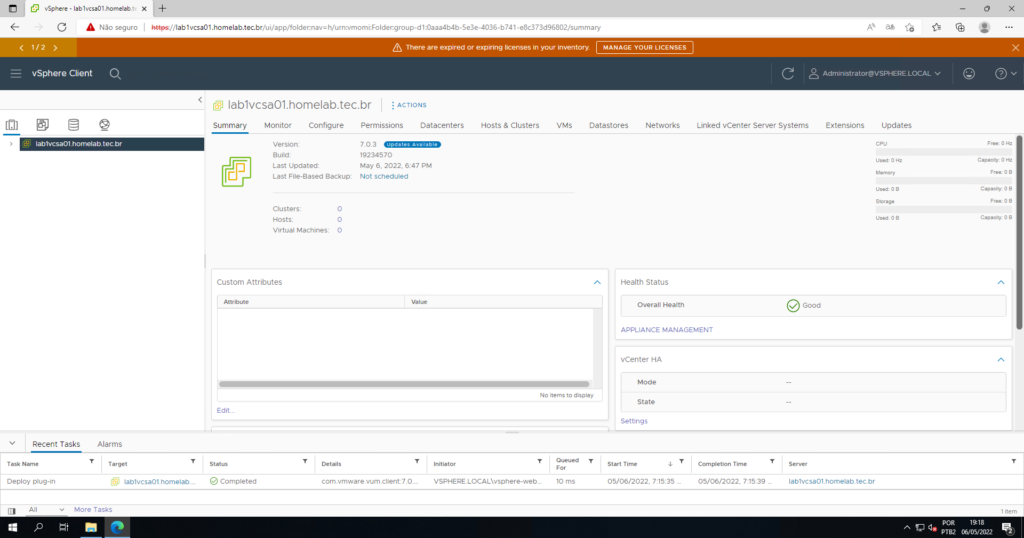The image size is (1024, 538).
Task: Open the vSphere Client hamburger menu
Action: pyautogui.click(x=16, y=74)
